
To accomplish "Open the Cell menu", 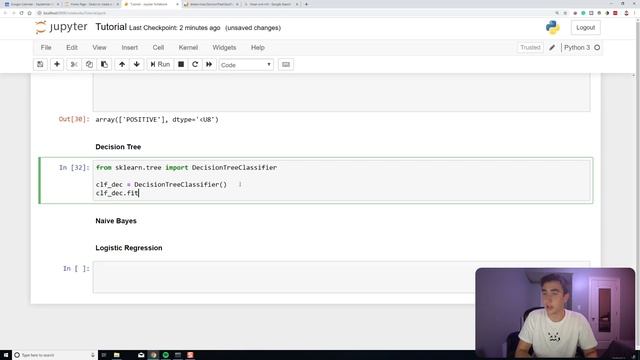I will pos(158,48).
